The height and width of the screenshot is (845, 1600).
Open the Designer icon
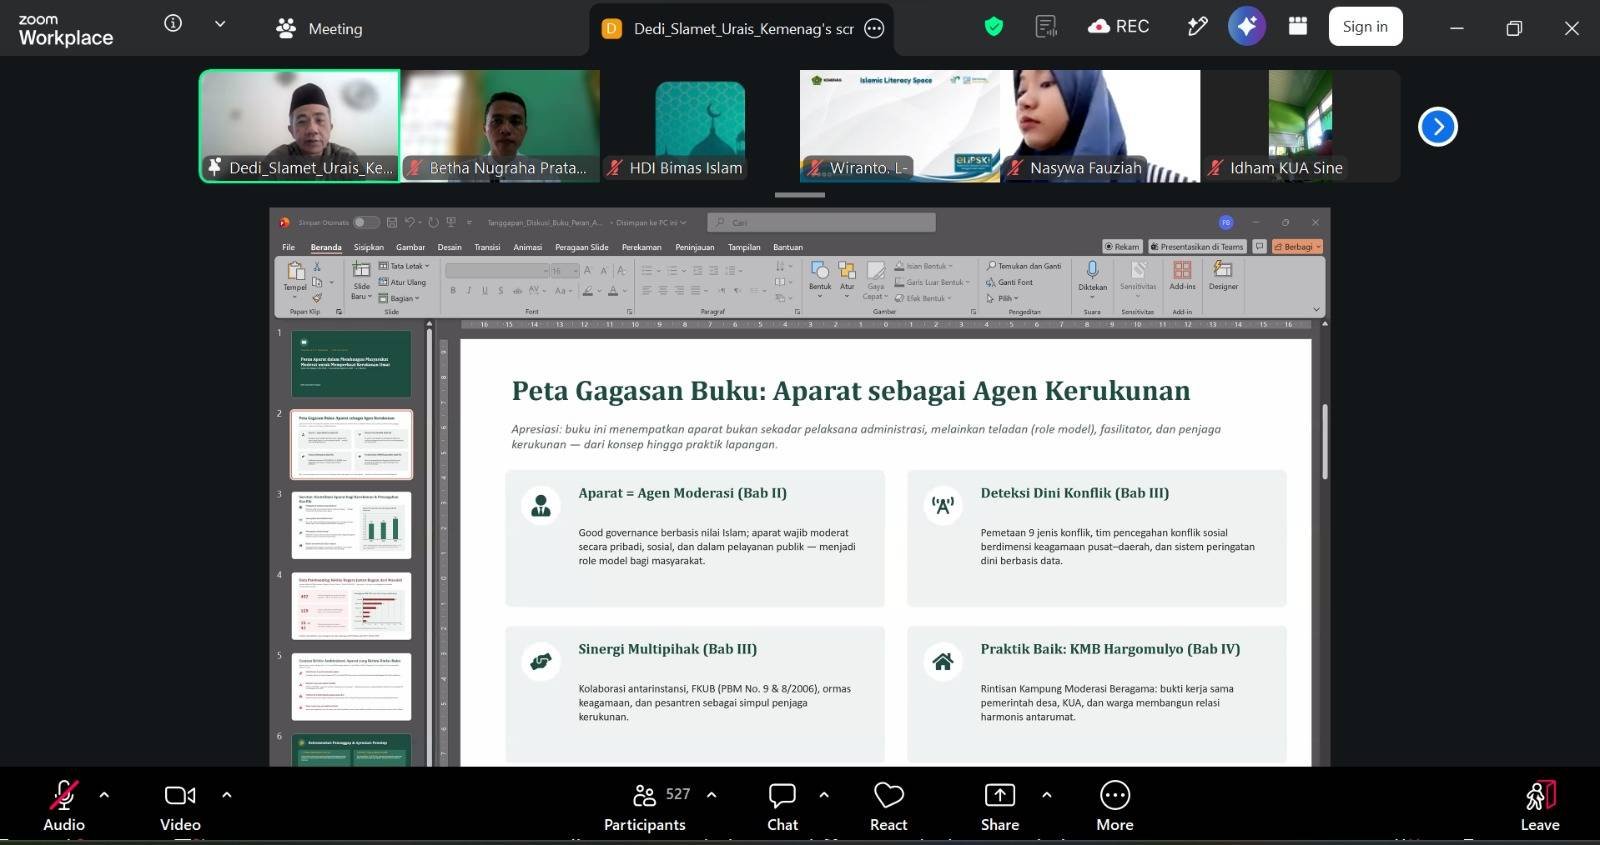pyautogui.click(x=1223, y=270)
